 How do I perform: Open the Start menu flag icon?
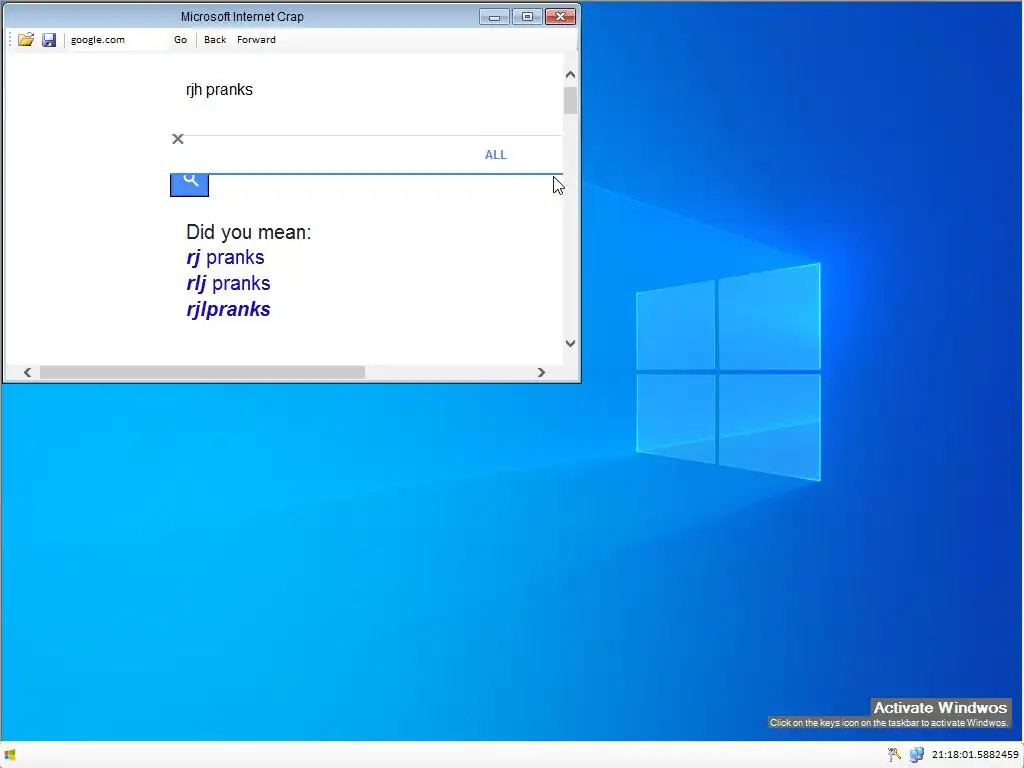(x=10, y=755)
